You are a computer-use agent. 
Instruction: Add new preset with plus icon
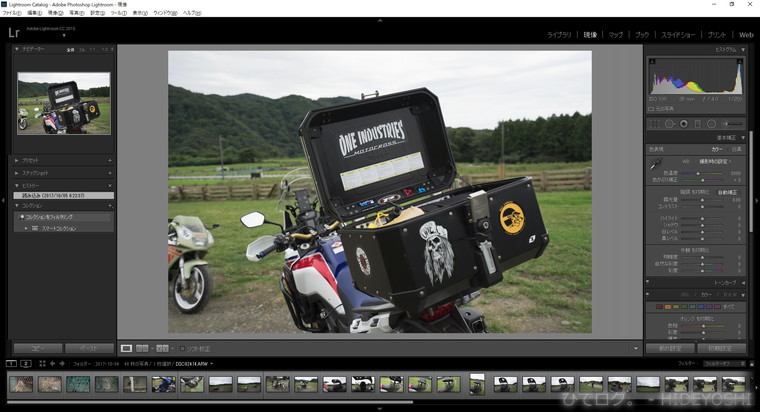click(110, 160)
